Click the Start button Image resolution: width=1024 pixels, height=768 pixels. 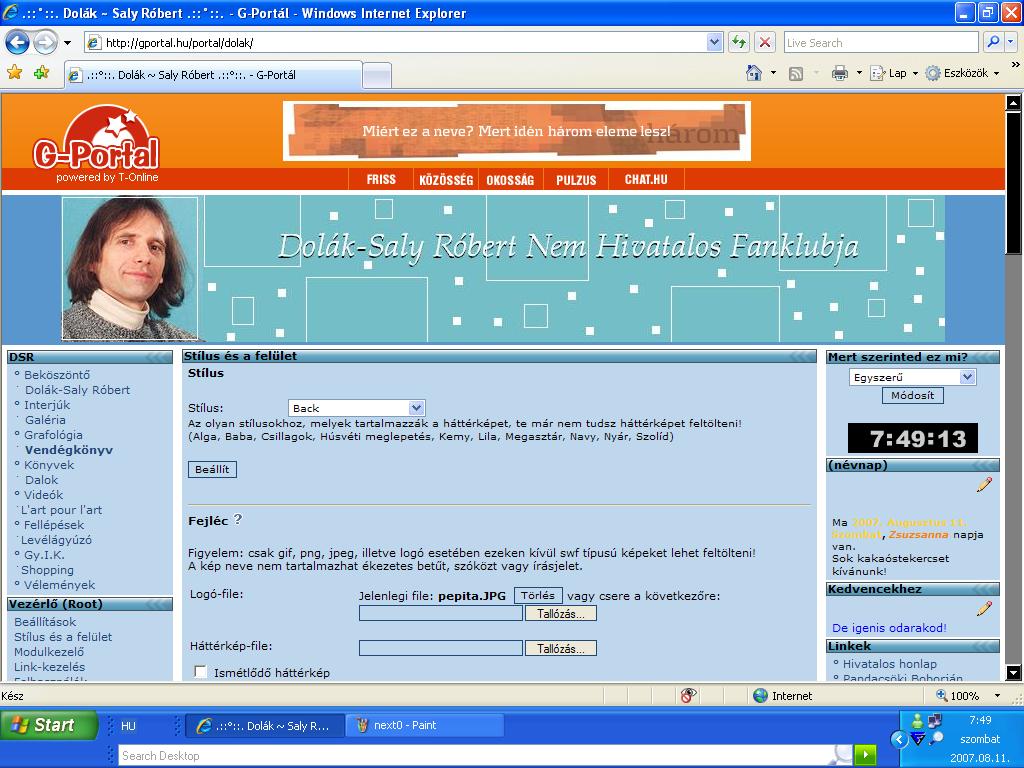49,725
